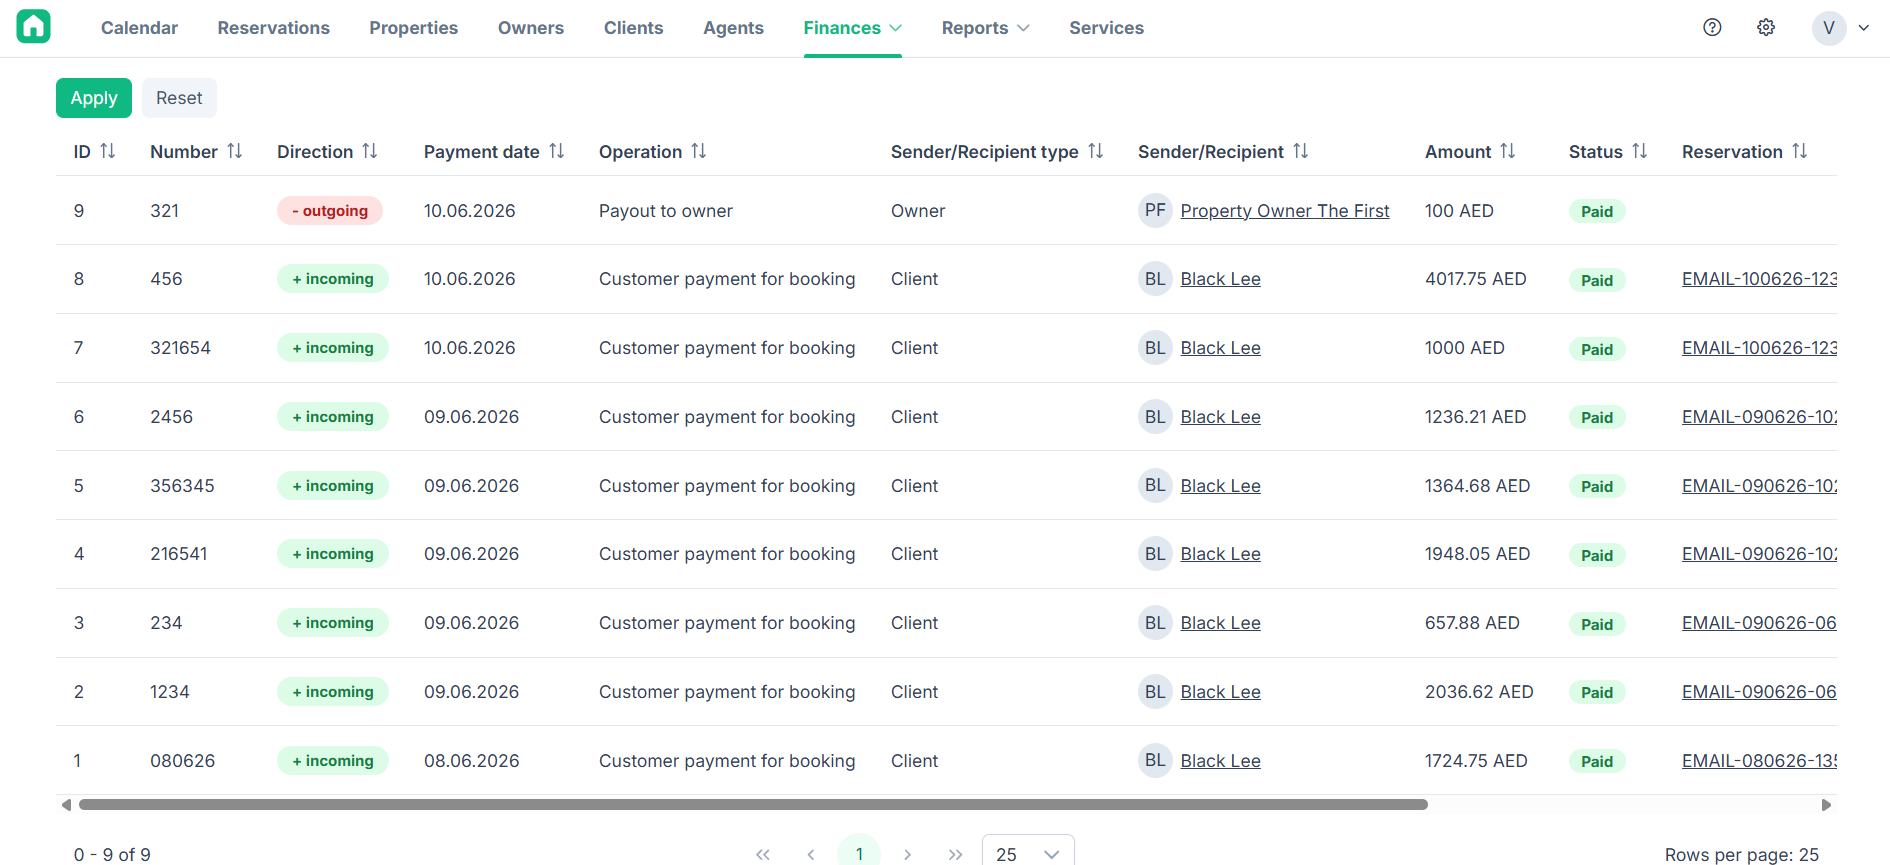Expand the Finances menu dropdown
The height and width of the screenshot is (865, 1890).
[x=853, y=28]
